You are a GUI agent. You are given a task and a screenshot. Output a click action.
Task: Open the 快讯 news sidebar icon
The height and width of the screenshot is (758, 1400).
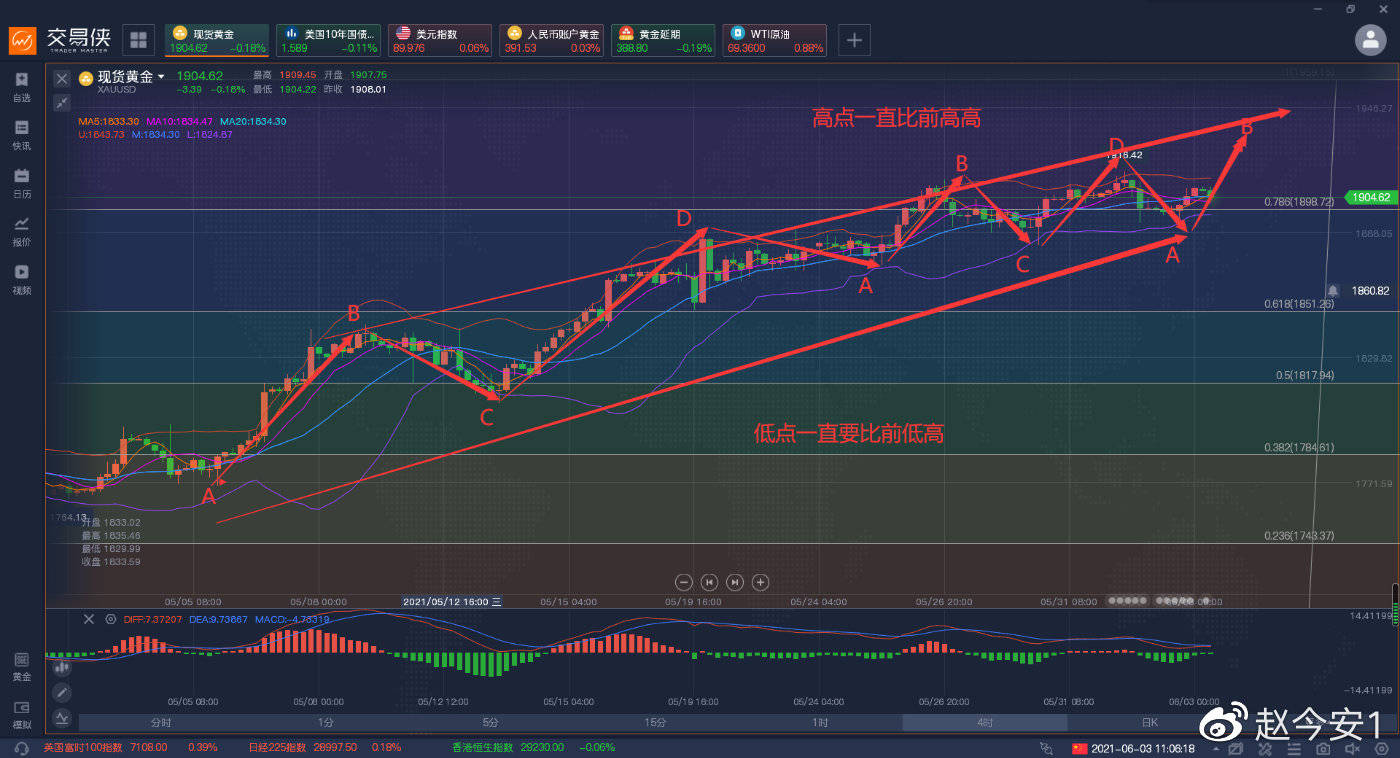tap(21, 135)
